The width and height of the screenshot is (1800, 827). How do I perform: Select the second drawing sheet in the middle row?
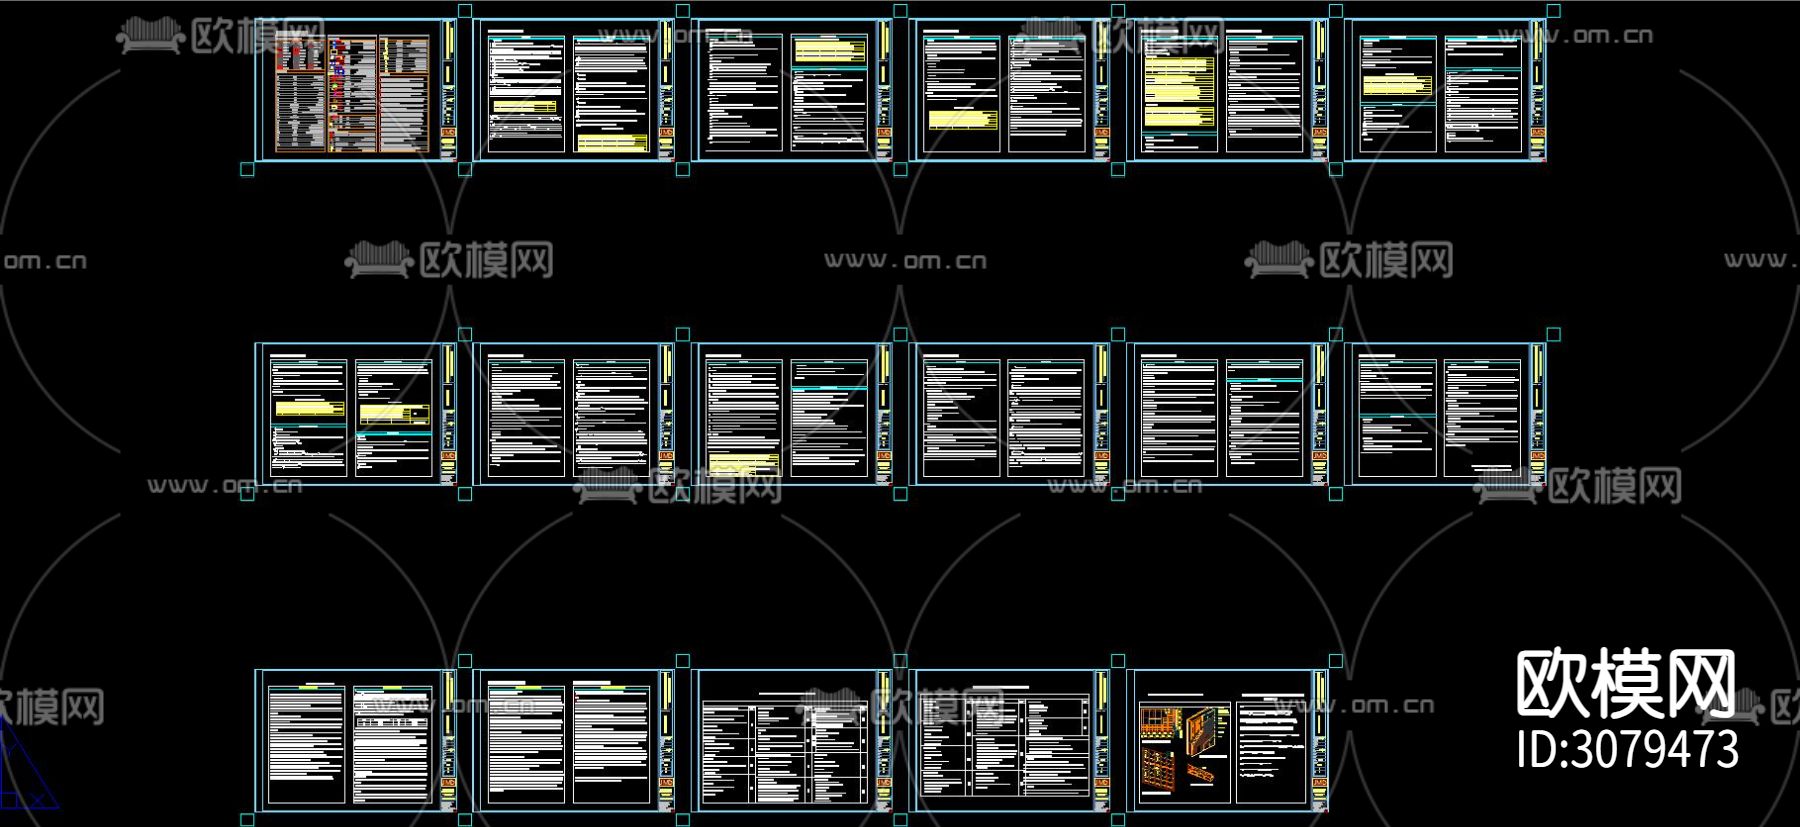tap(574, 414)
